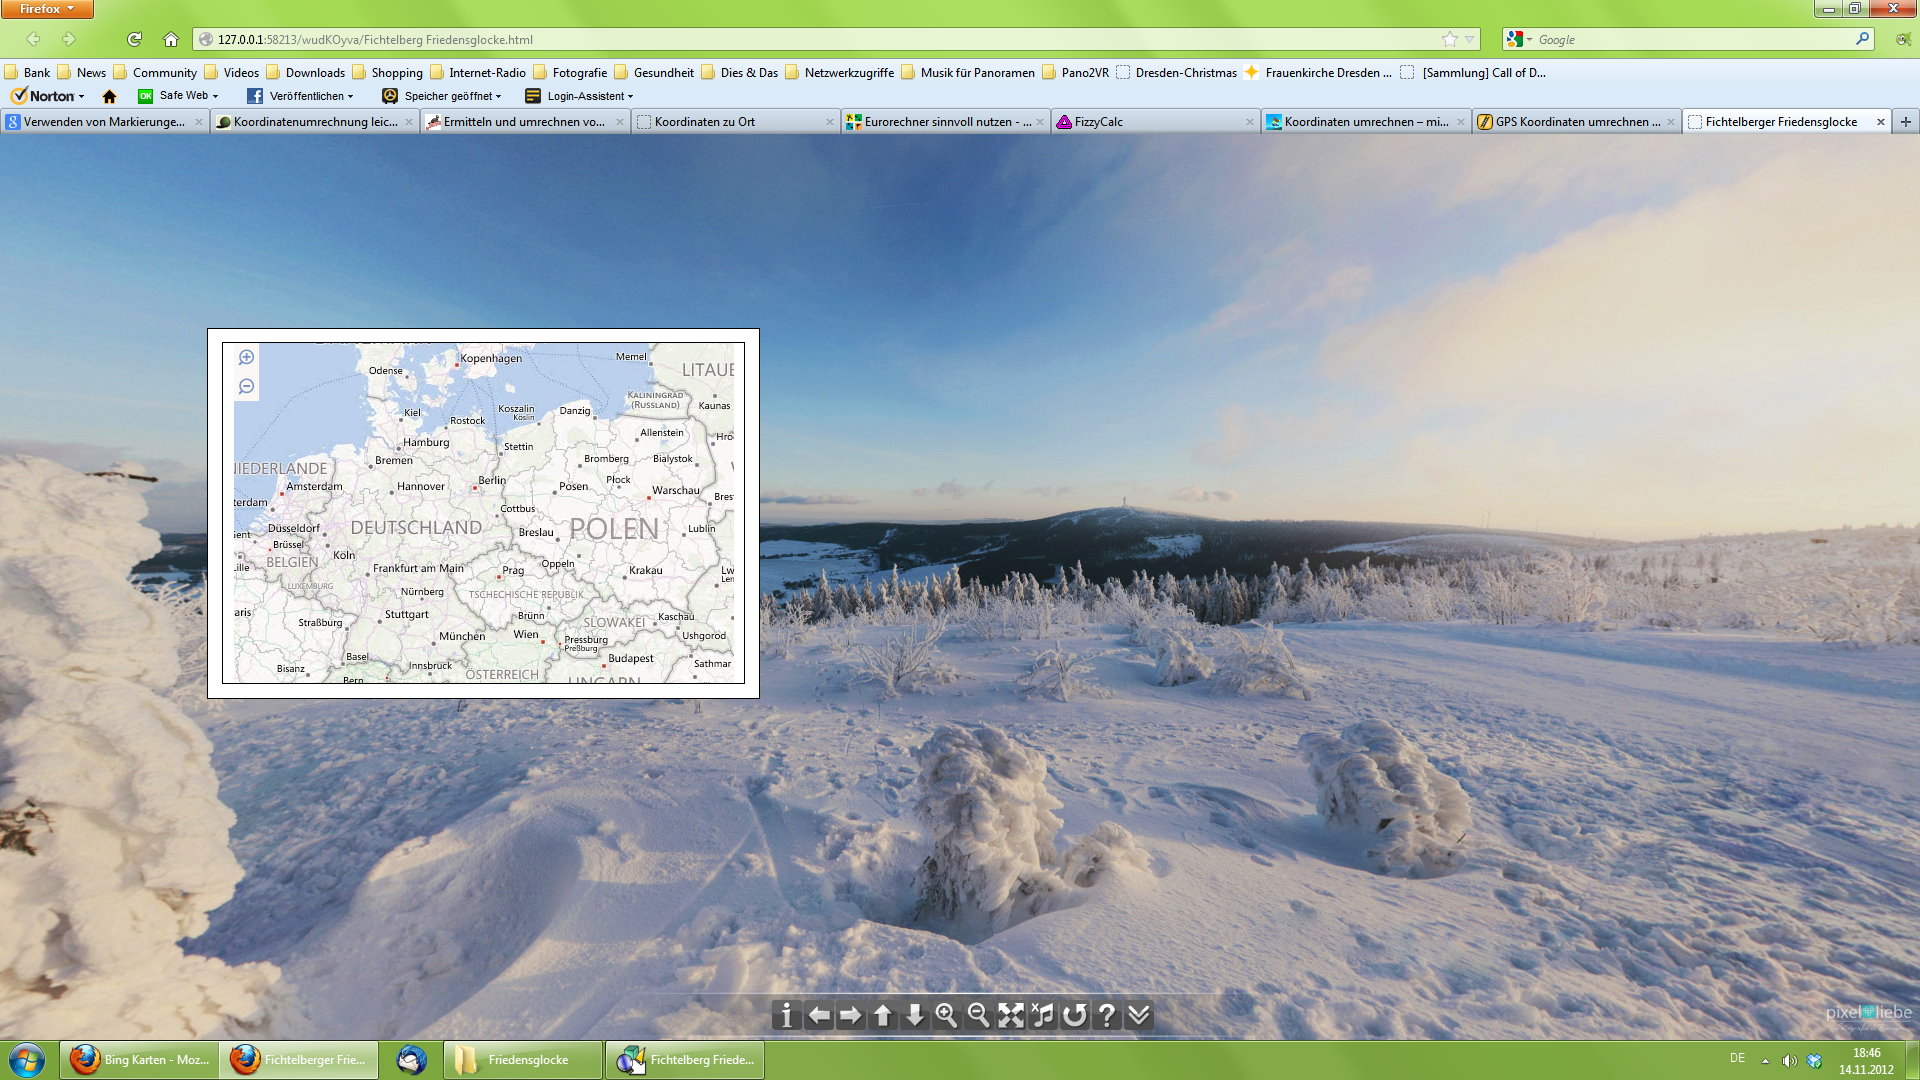Click the Google search input field
Image resolution: width=1920 pixels, height=1080 pixels.
[x=1690, y=39]
